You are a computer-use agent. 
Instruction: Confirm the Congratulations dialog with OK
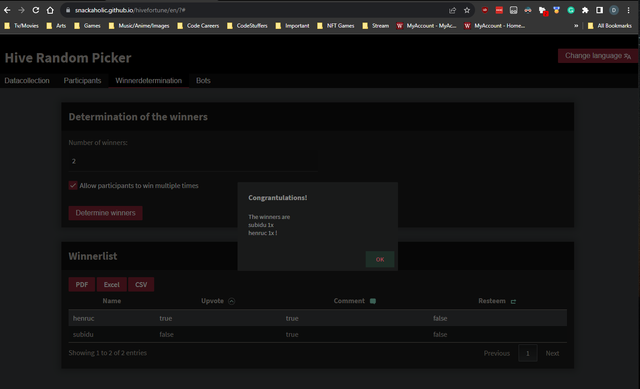[x=380, y=259]
